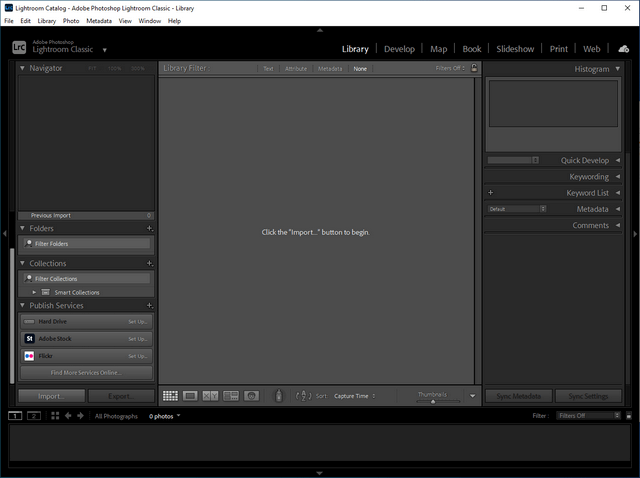The height and width of the screenshot is (478, 640).
Task: Expand the Smart Collections group
Action: tap(34, 292)
